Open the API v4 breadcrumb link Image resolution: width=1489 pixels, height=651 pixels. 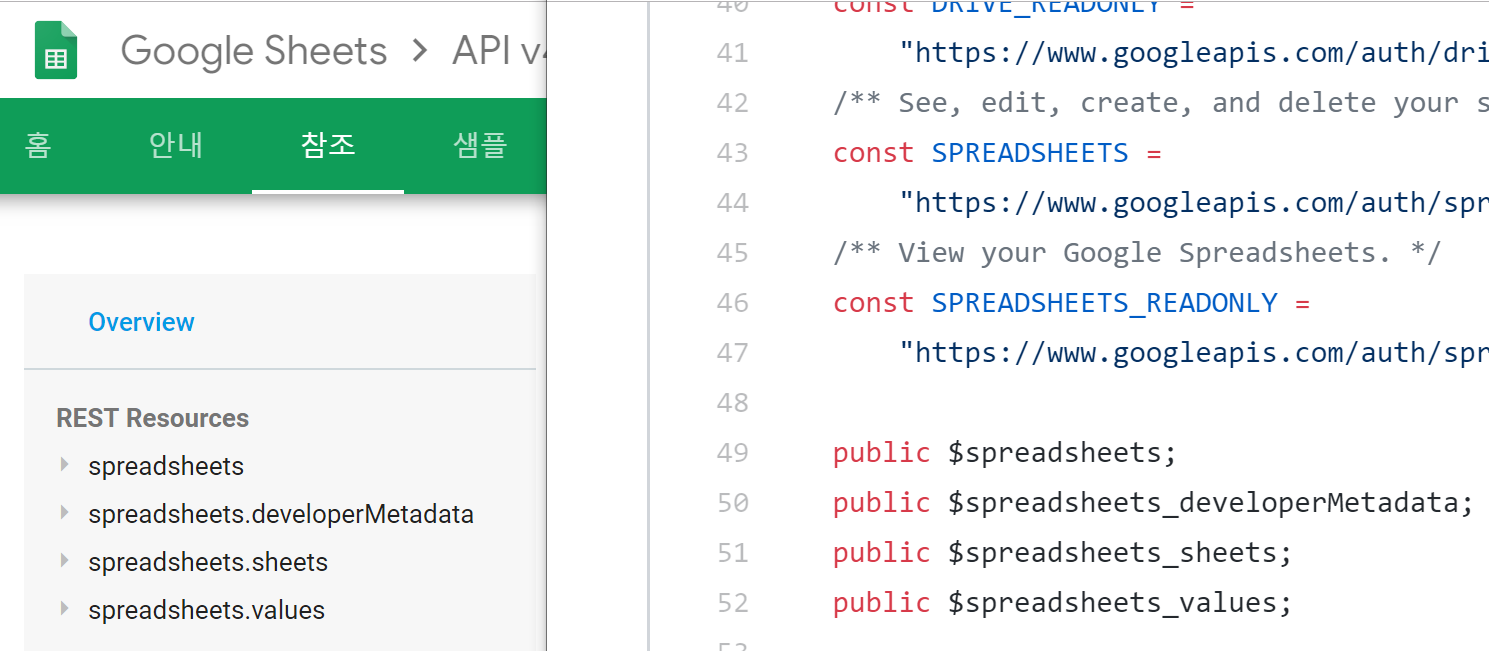point(499,51)
